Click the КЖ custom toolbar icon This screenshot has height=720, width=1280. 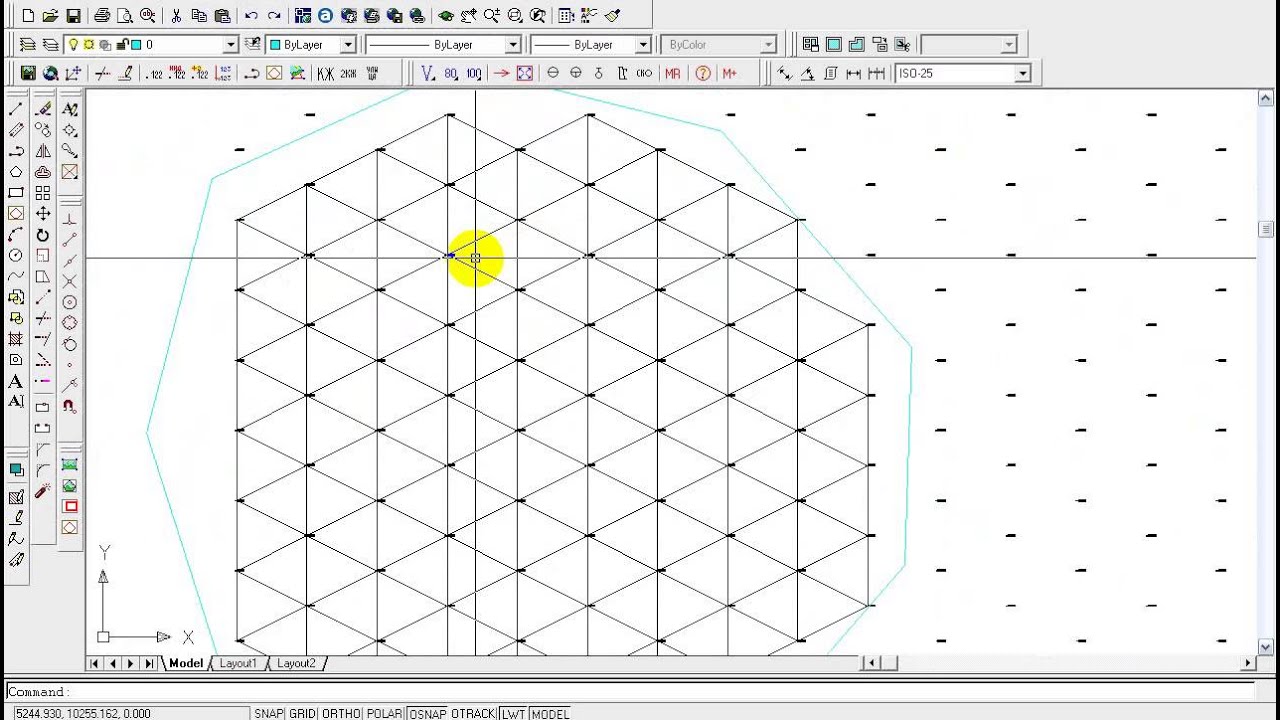tap(325, 73)
